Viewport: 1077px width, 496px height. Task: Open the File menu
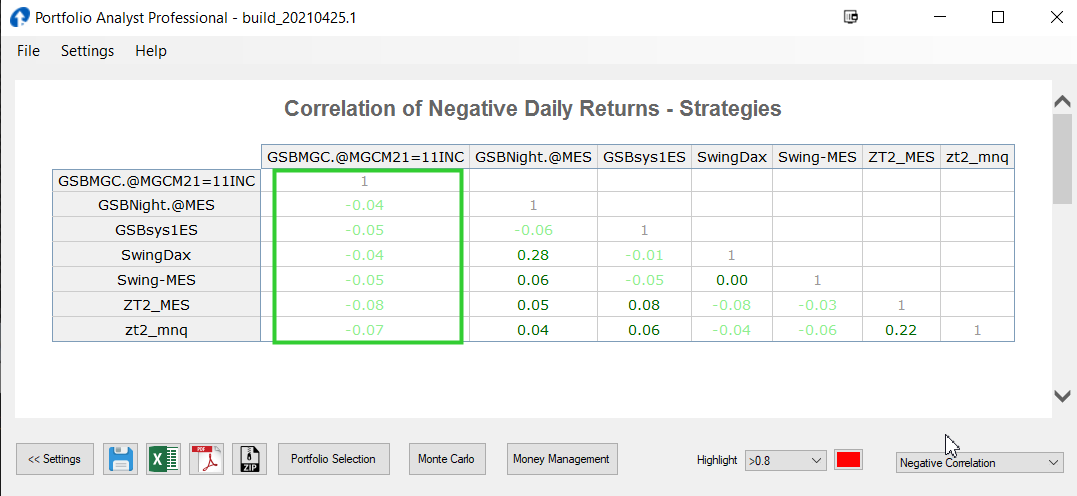28,51
